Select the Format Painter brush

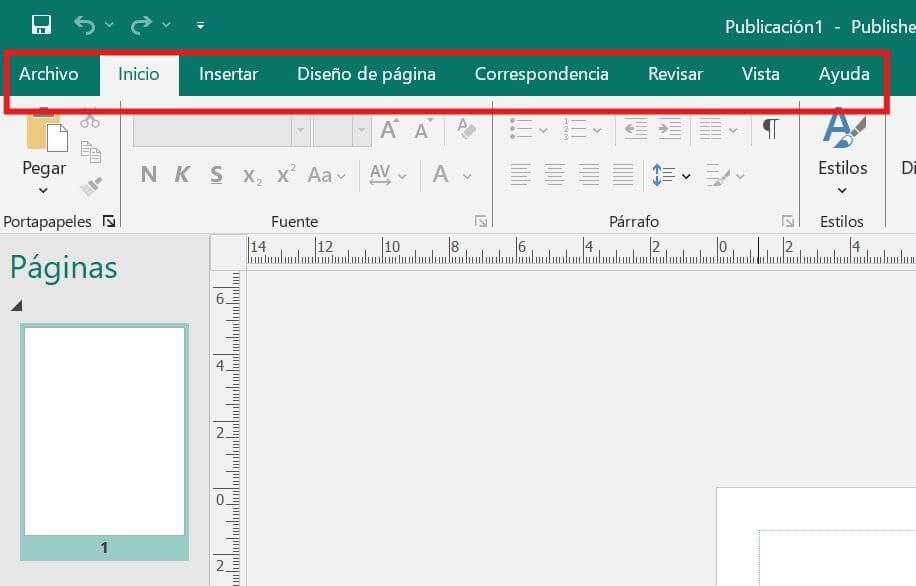(x=91, y=186)
